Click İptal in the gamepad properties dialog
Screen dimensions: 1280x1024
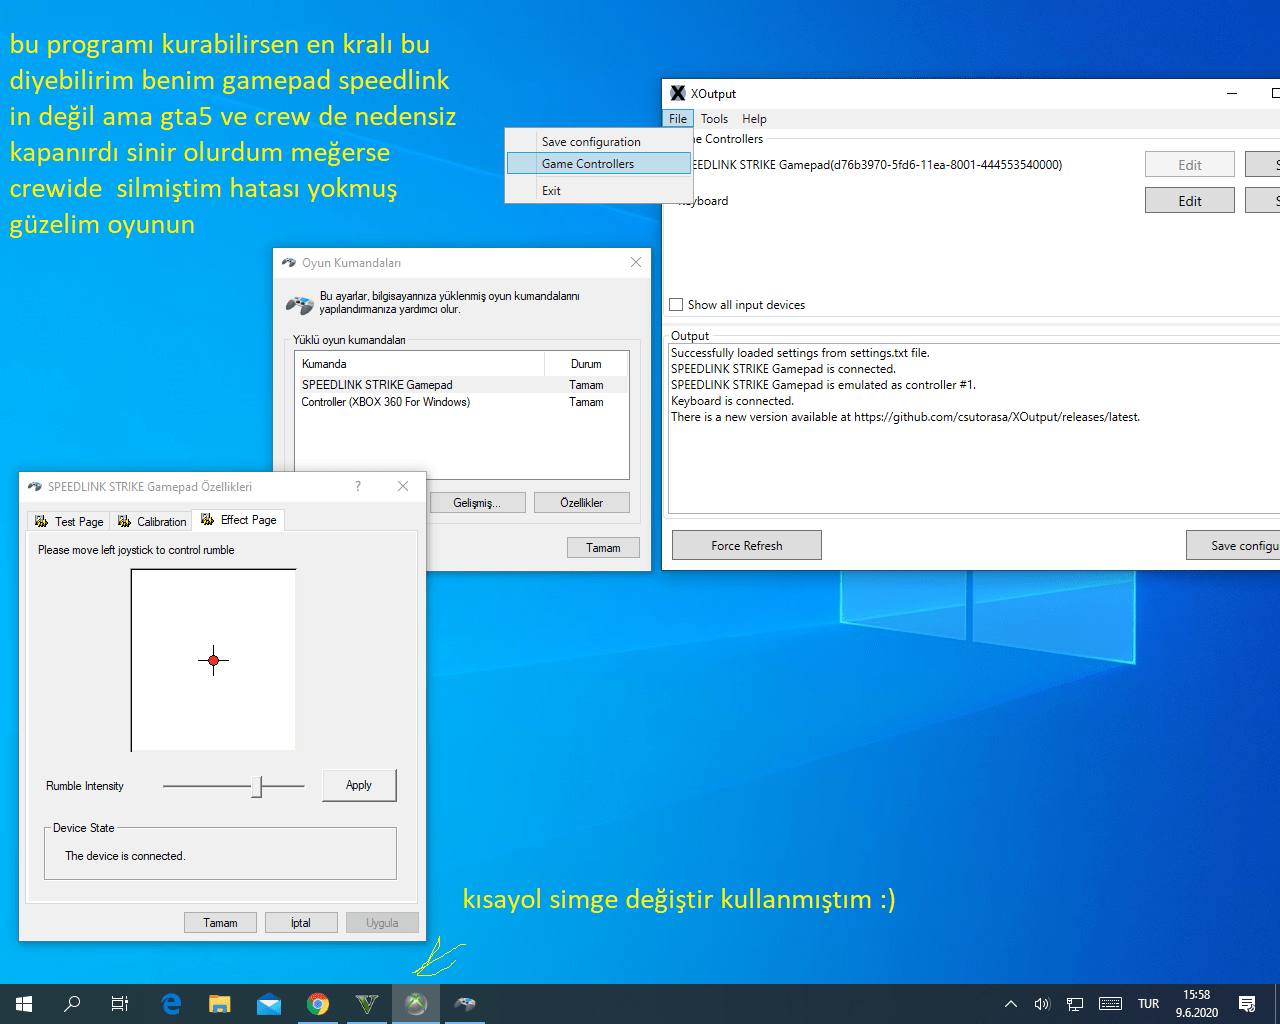coord(301,922)
